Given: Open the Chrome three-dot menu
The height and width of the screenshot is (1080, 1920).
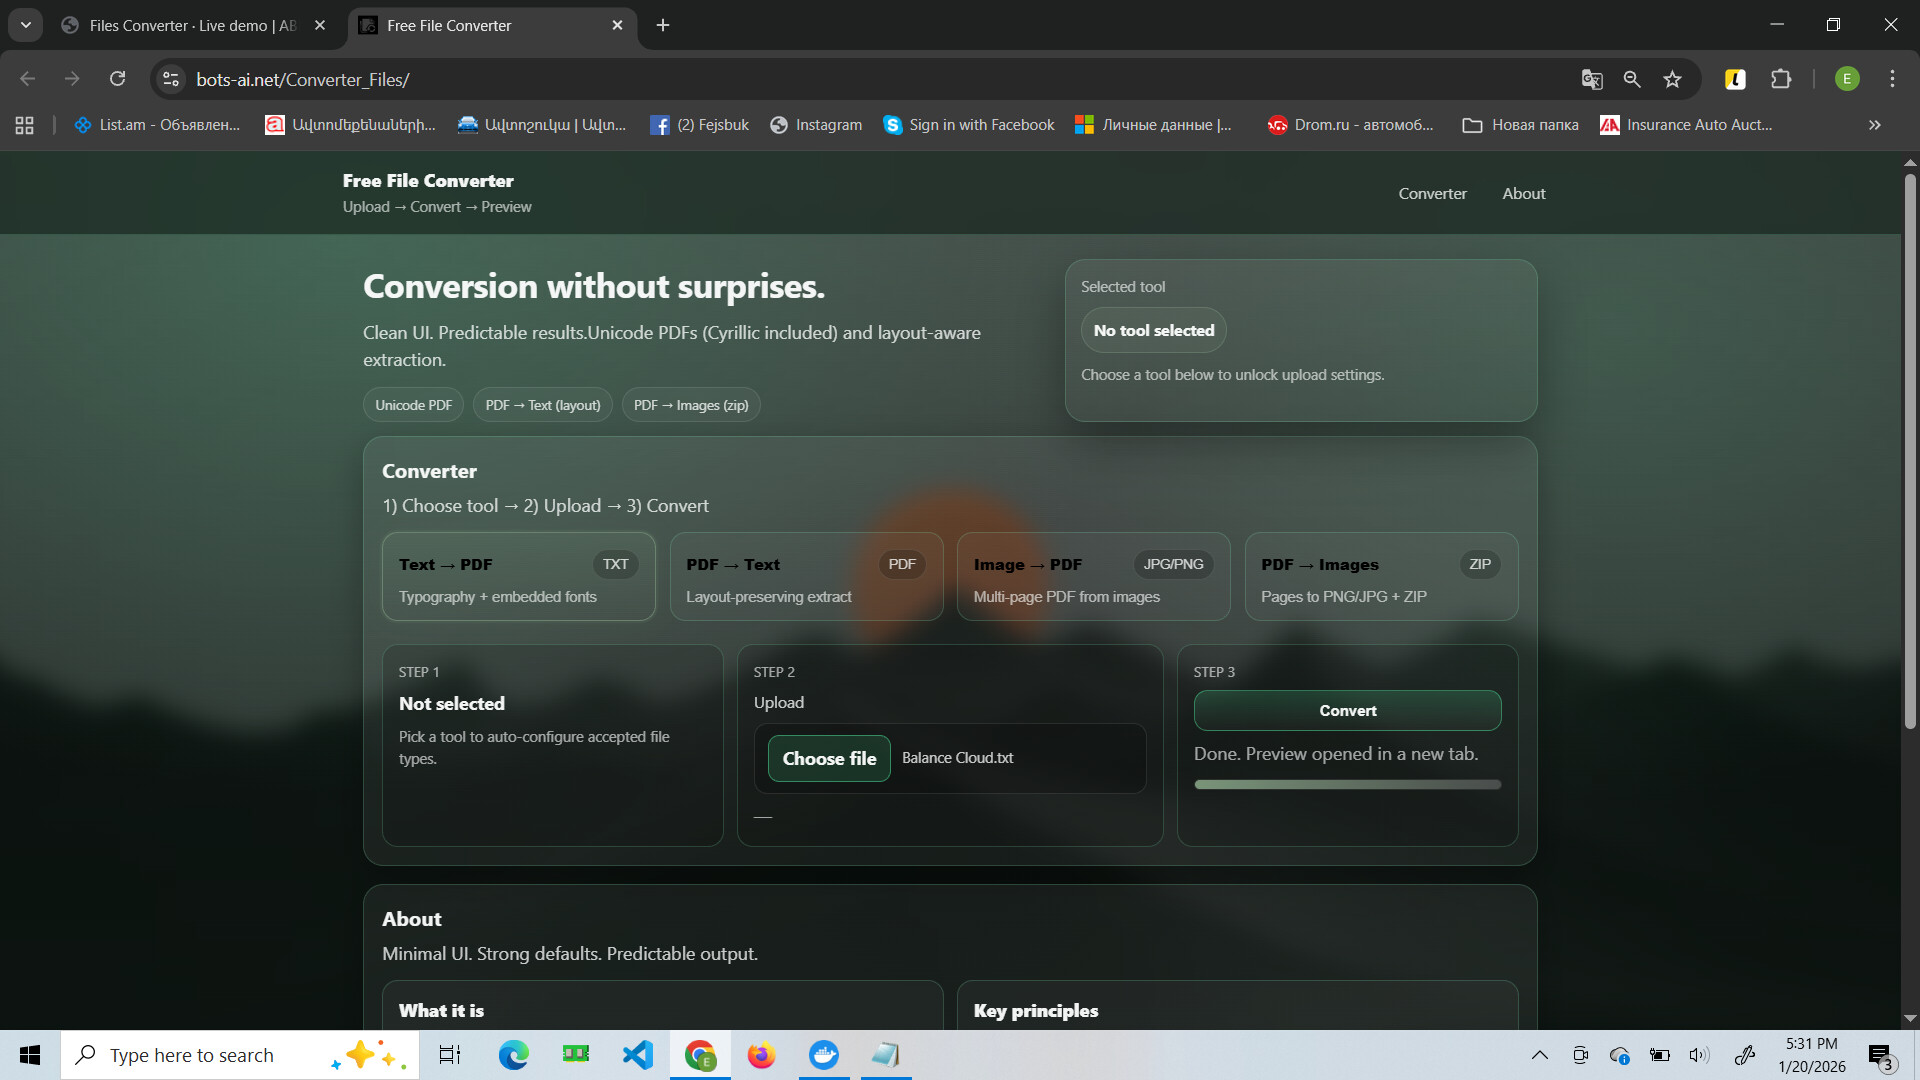Looking at the screenshot, I should click(x=1892, y=79).
